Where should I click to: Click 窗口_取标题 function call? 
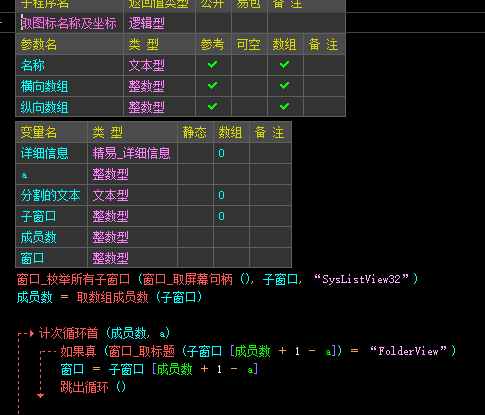(x=141, y=351)
